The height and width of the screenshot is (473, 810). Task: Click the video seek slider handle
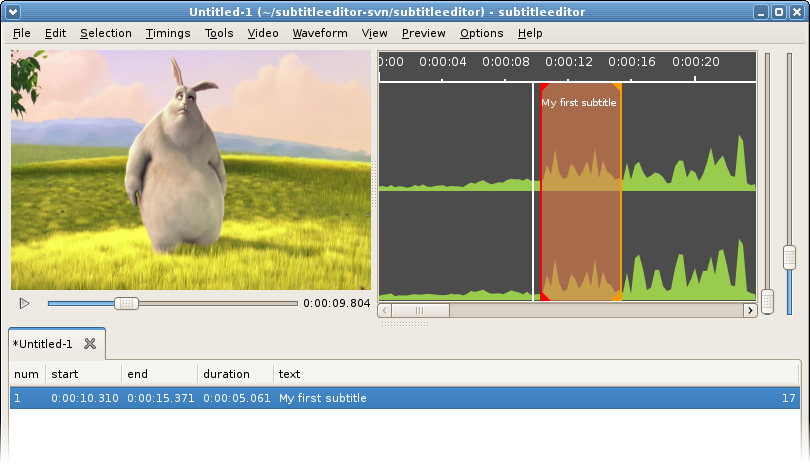(126, 304)
